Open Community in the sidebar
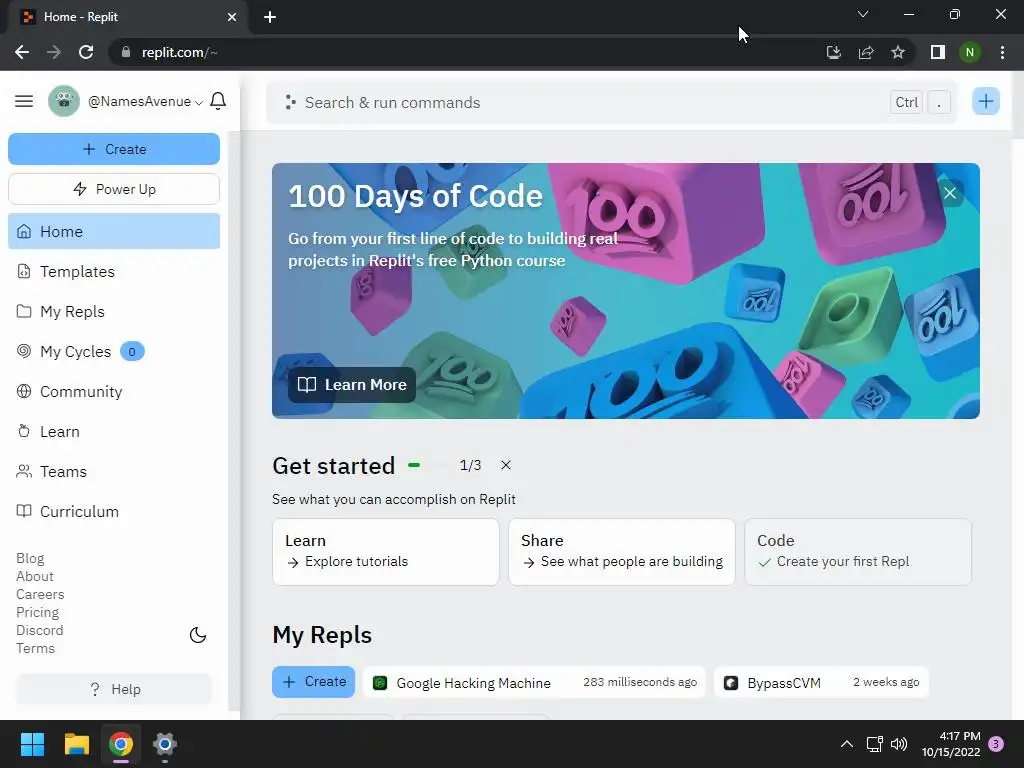 pos(114,392)
